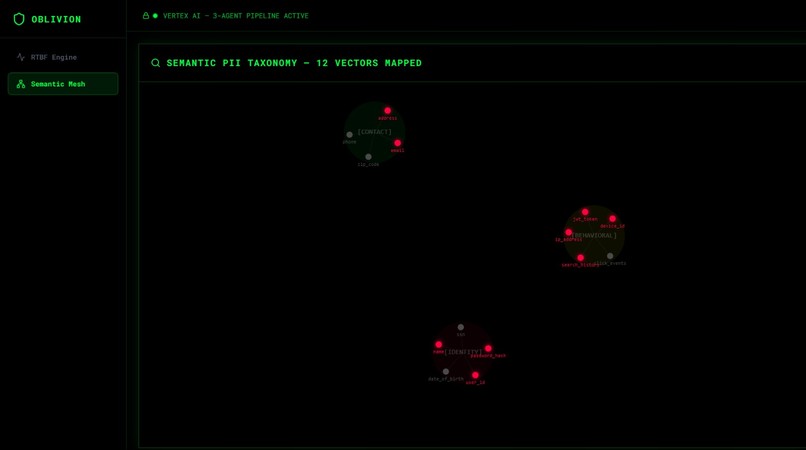Click the gray zip_code node
This screenshot has width=806, height=450.
click(x=368, y=157)
